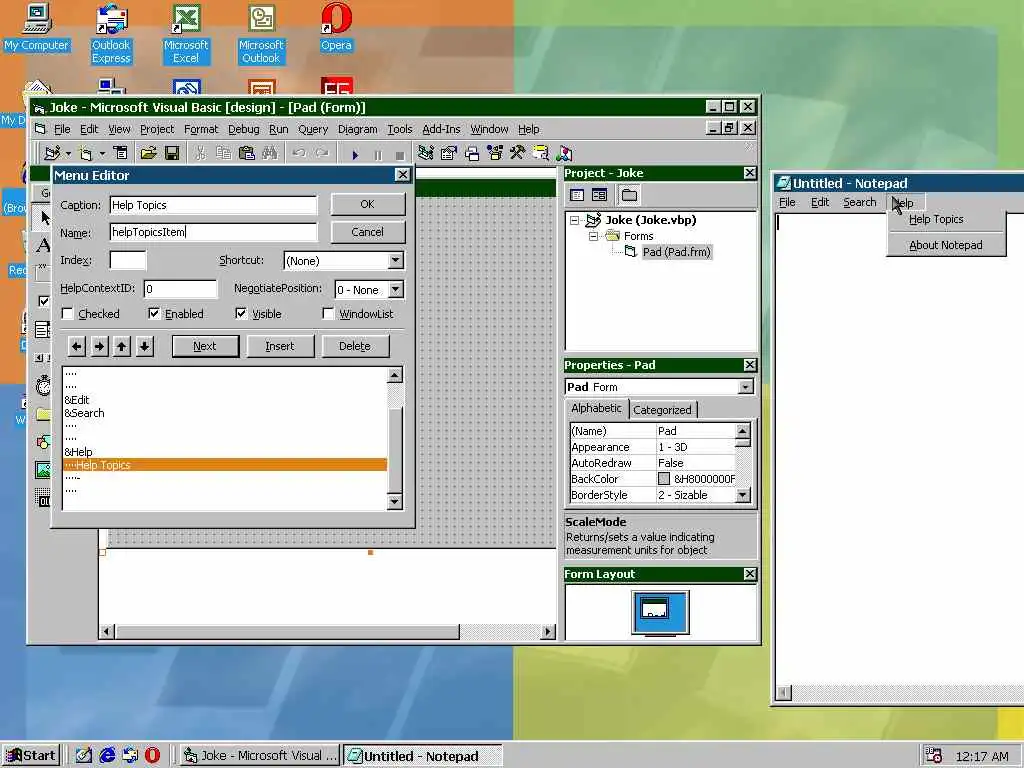Toggle the Checked checkbox in Menu Editor
Screen dimensions: 1024x768
coord(67,314)
